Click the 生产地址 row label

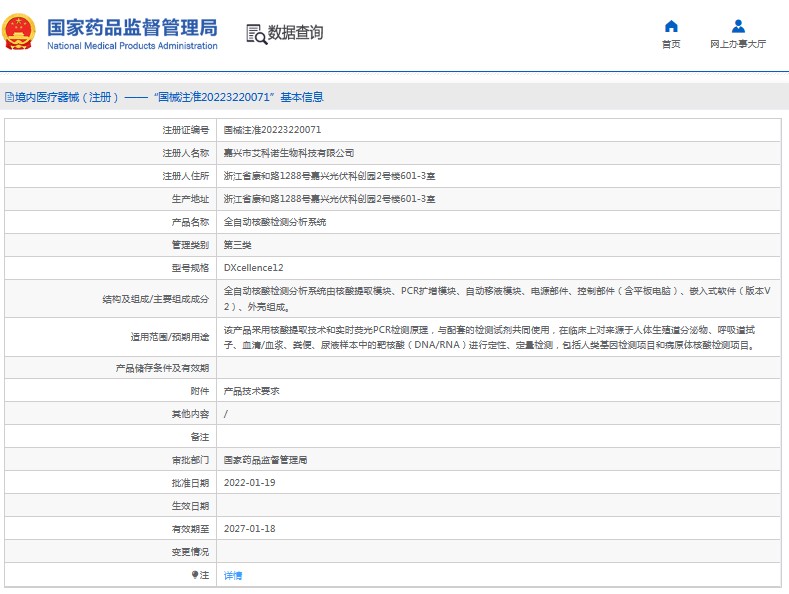(x=190, y=199)
